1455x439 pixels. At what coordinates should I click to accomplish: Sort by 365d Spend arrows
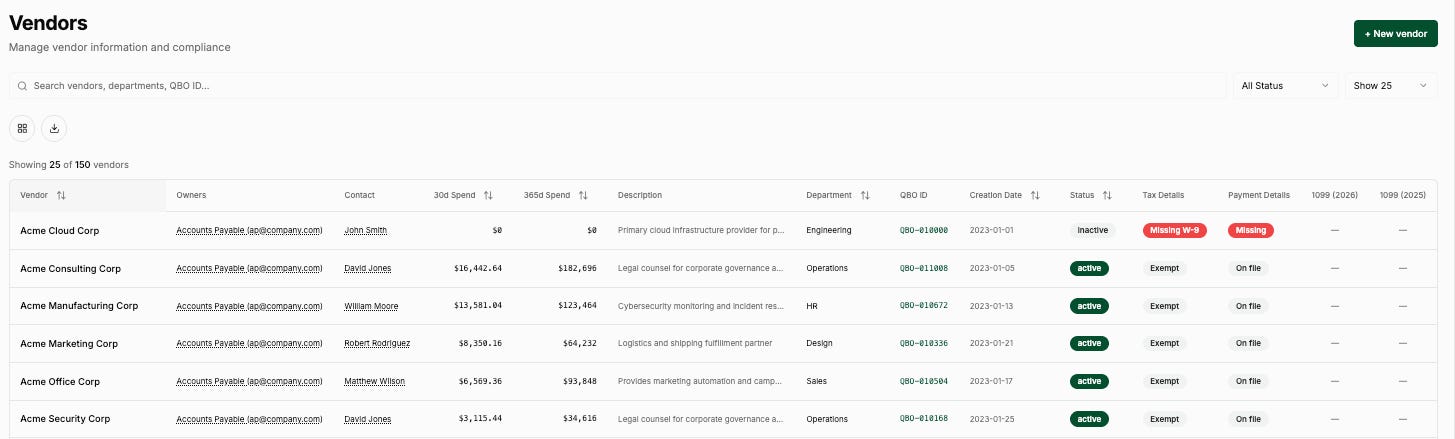[583, 195]
